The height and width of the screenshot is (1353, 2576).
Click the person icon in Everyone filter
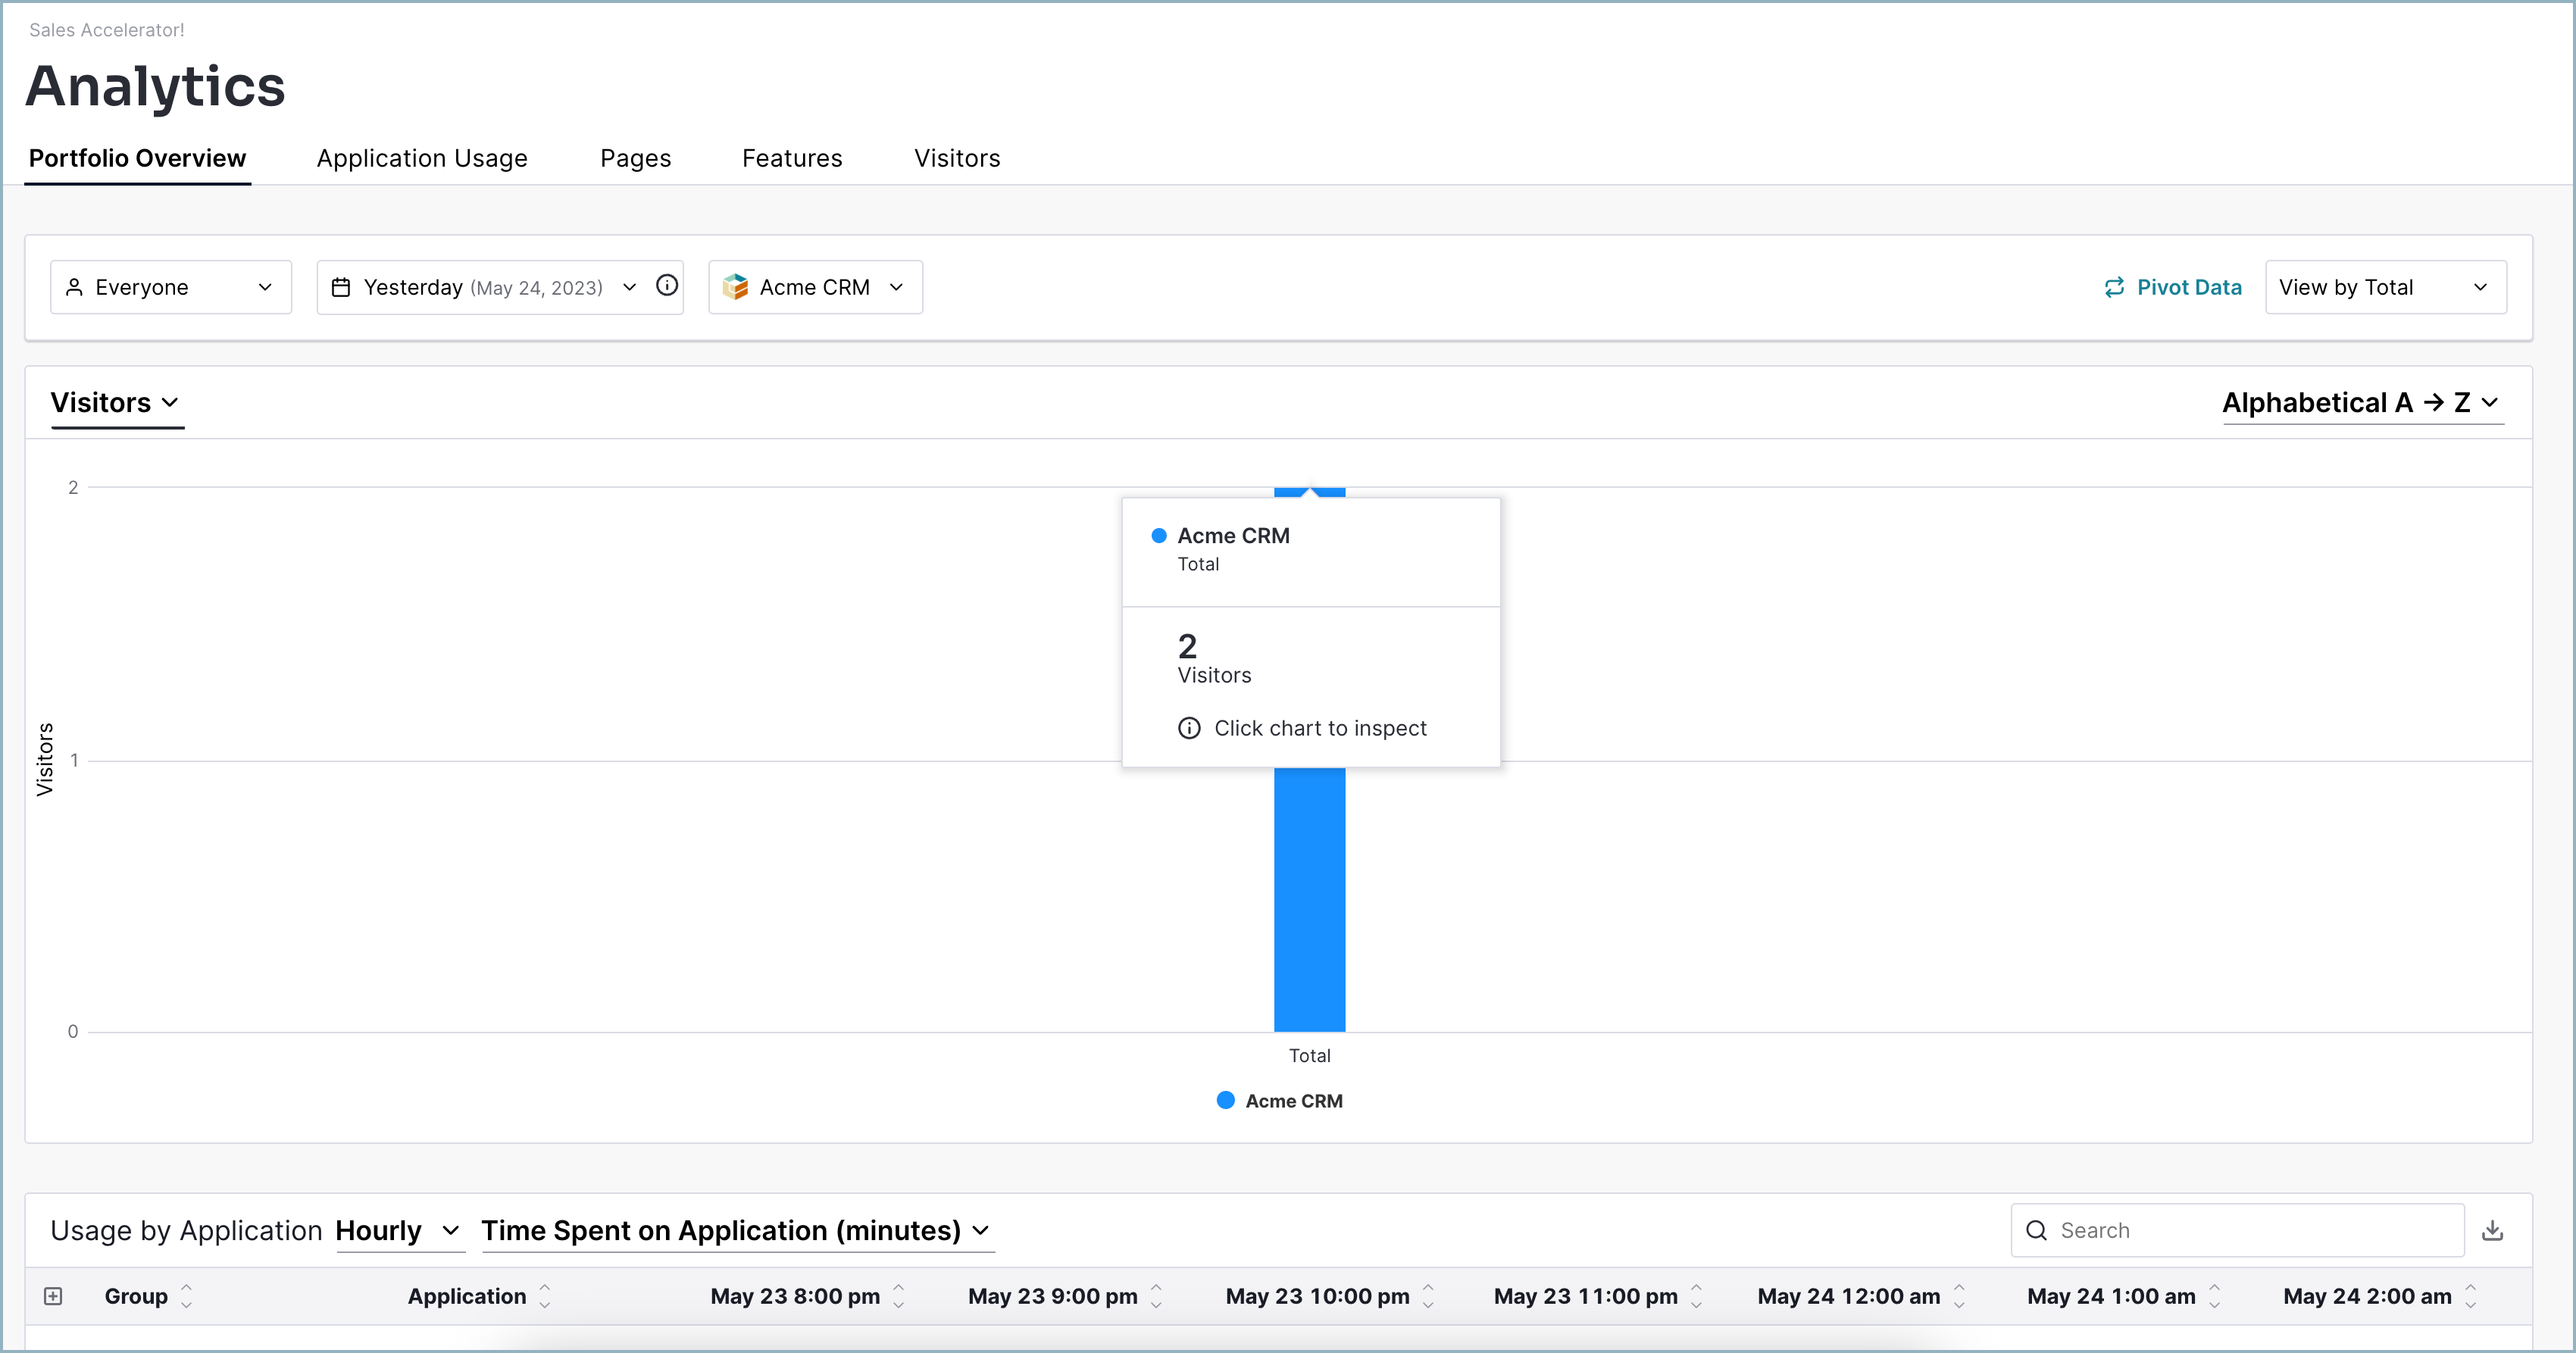(x=74, y=287)
